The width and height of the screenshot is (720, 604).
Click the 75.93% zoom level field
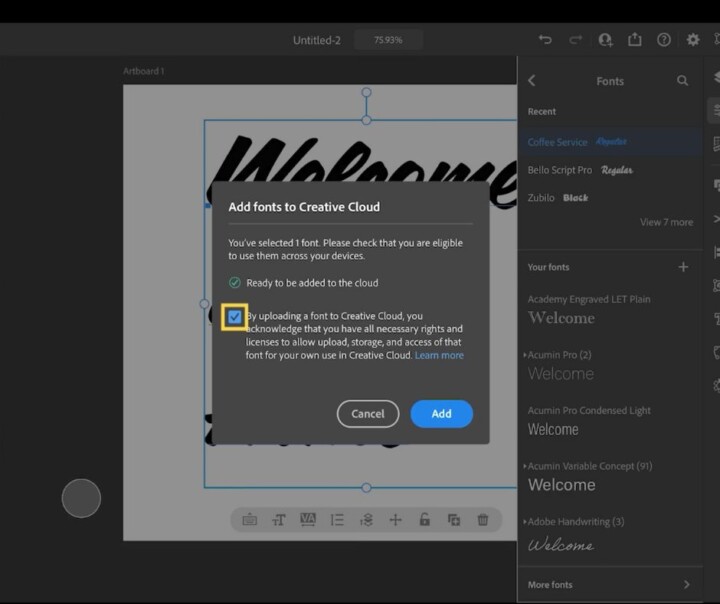pos(388,40)
